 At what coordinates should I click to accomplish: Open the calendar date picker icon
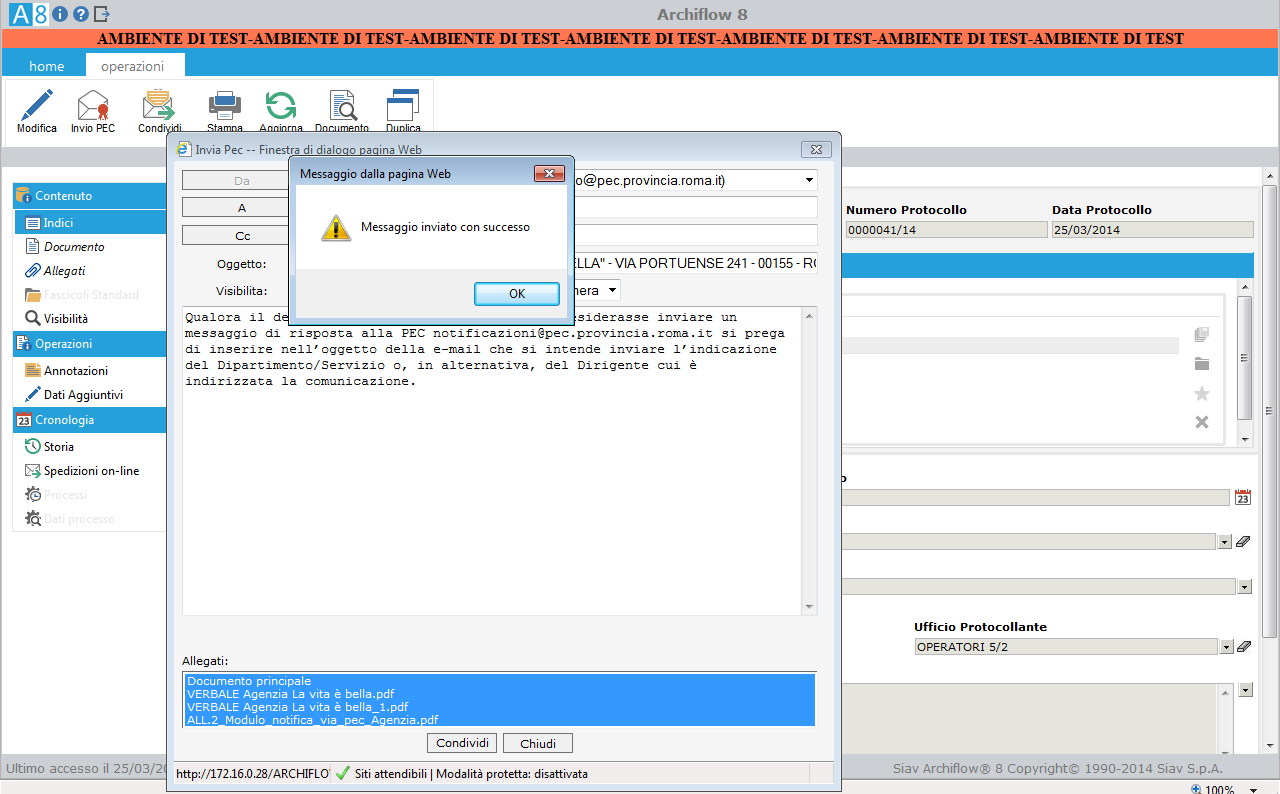pos(1243,497)
